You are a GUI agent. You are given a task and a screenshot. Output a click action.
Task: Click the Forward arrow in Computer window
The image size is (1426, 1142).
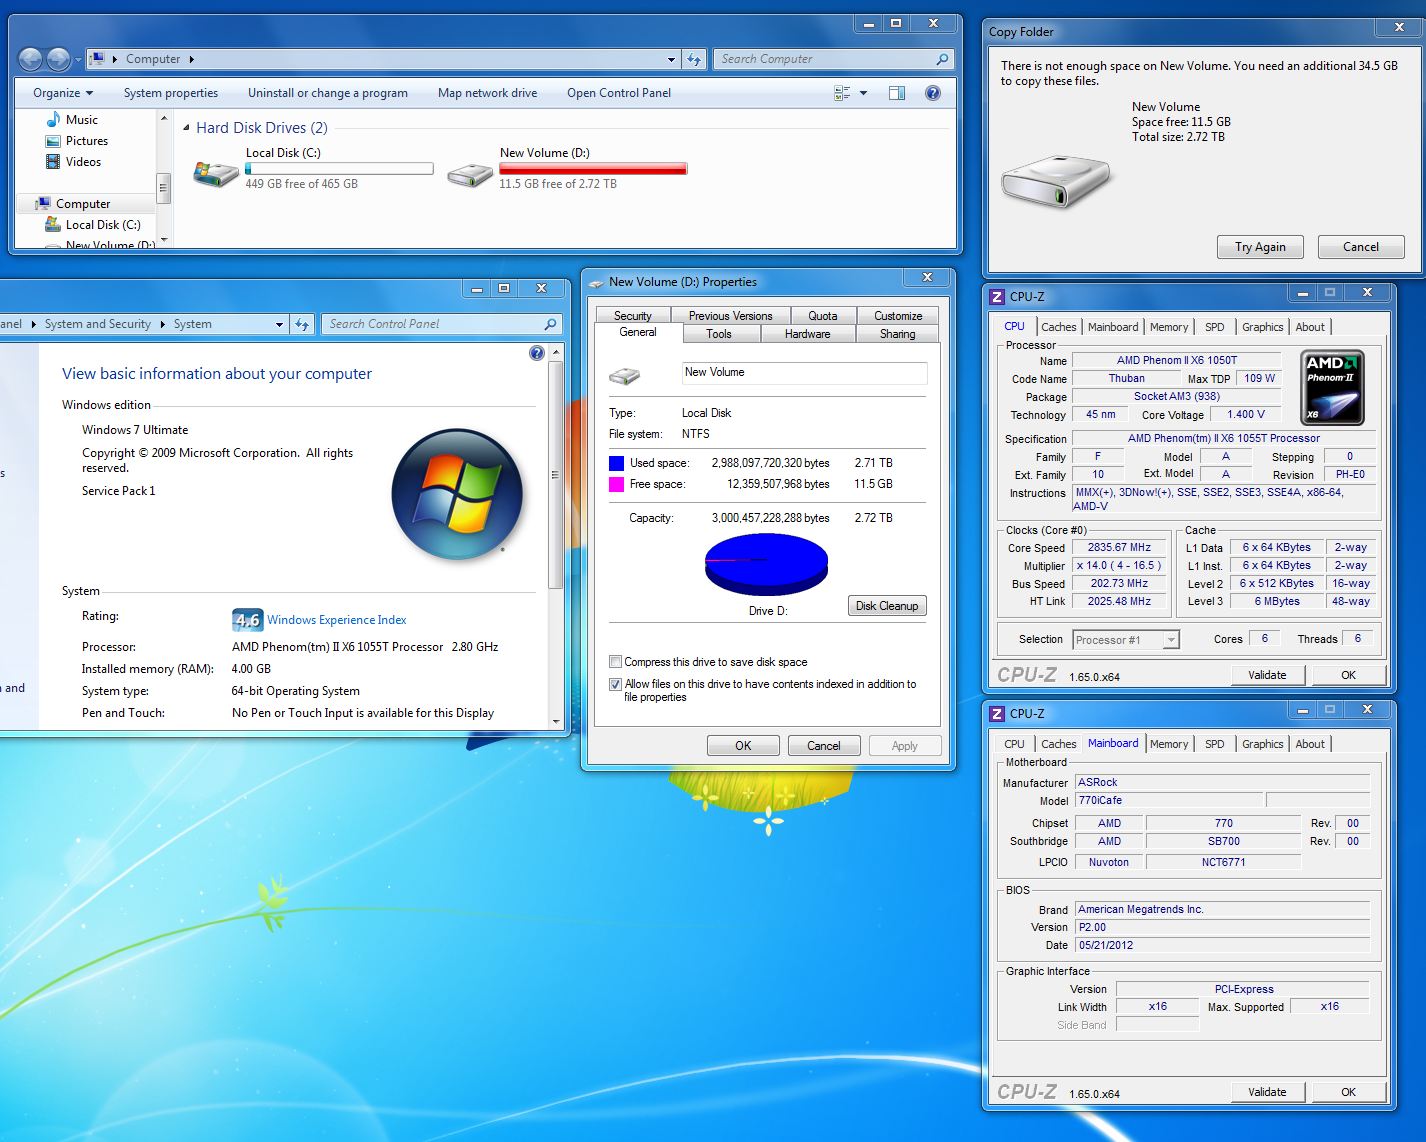[x=59, y=59]
